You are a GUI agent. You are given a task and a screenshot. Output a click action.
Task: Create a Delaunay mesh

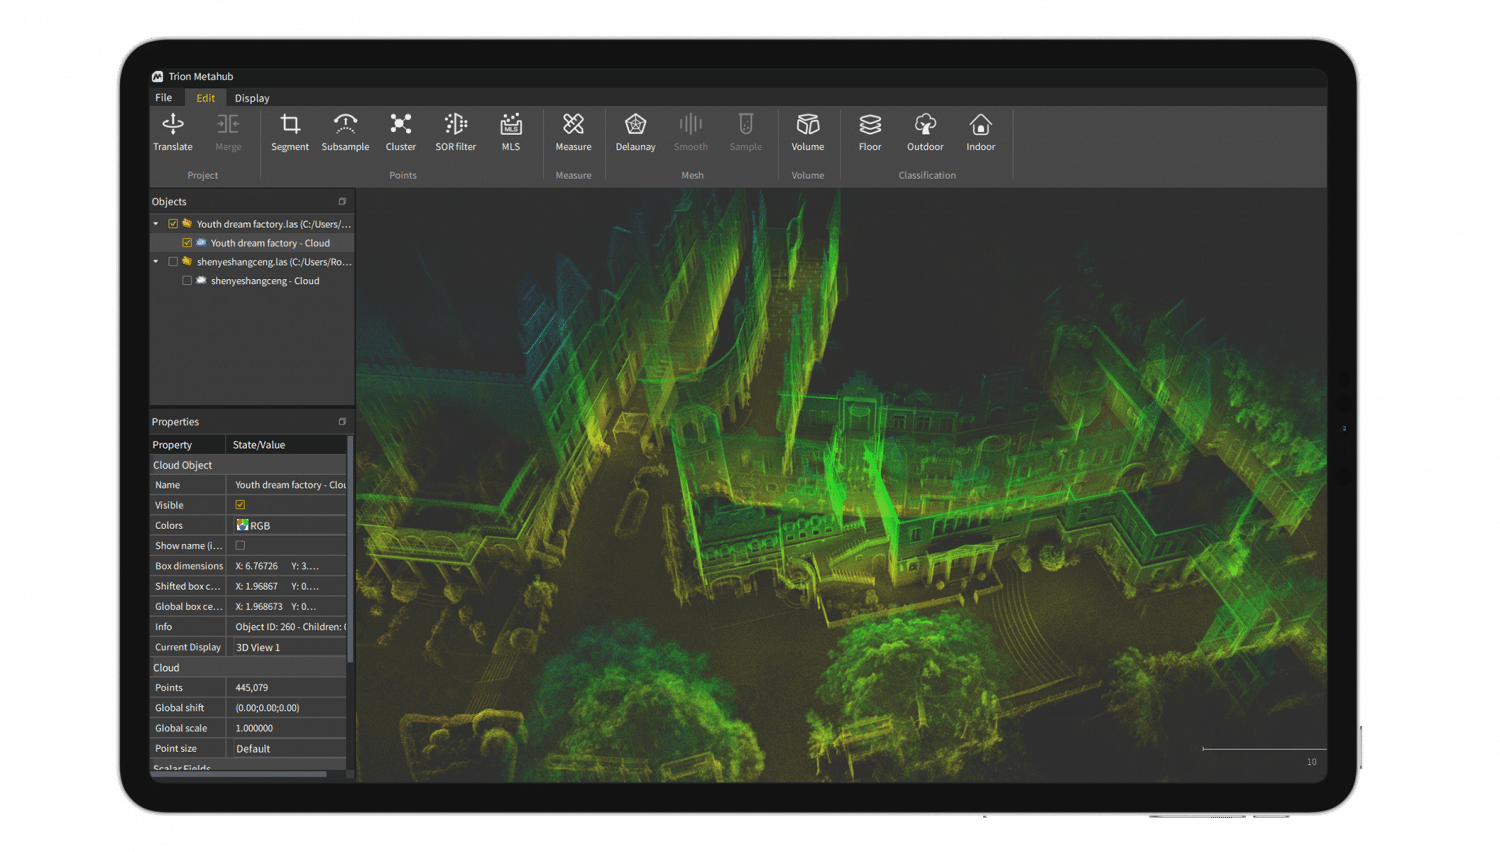click(635, 132)
